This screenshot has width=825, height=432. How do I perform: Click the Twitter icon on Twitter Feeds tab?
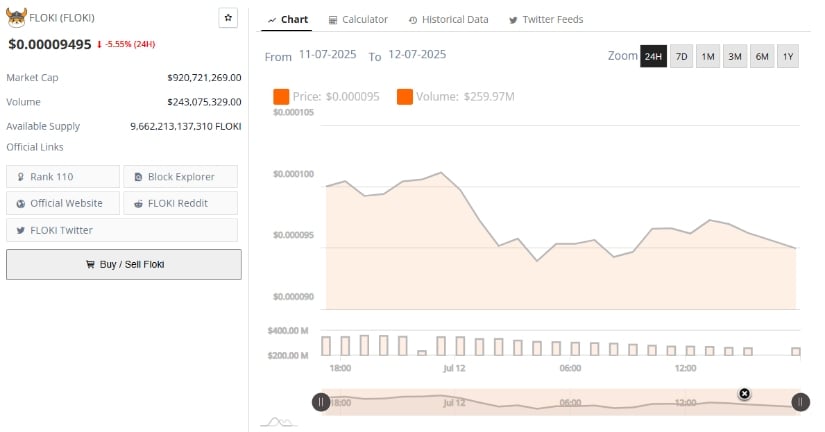(x=513, y=20)
